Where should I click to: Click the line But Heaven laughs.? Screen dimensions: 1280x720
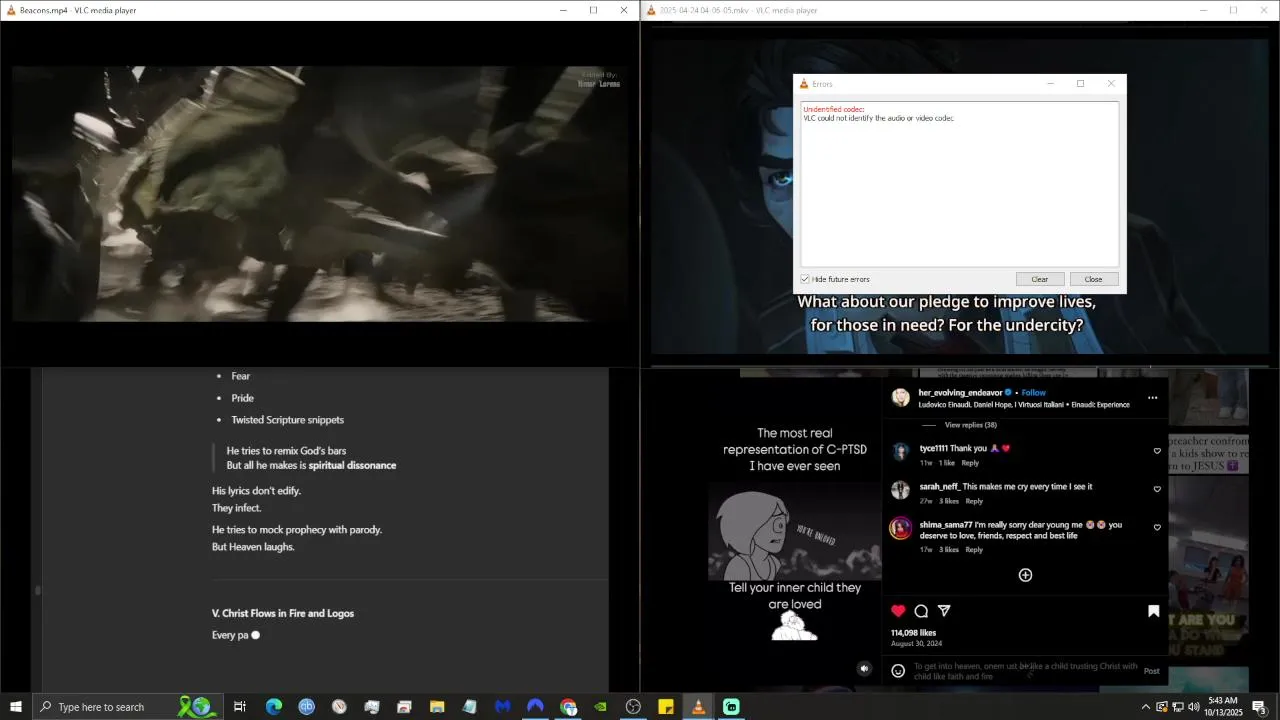coord(253,547)
